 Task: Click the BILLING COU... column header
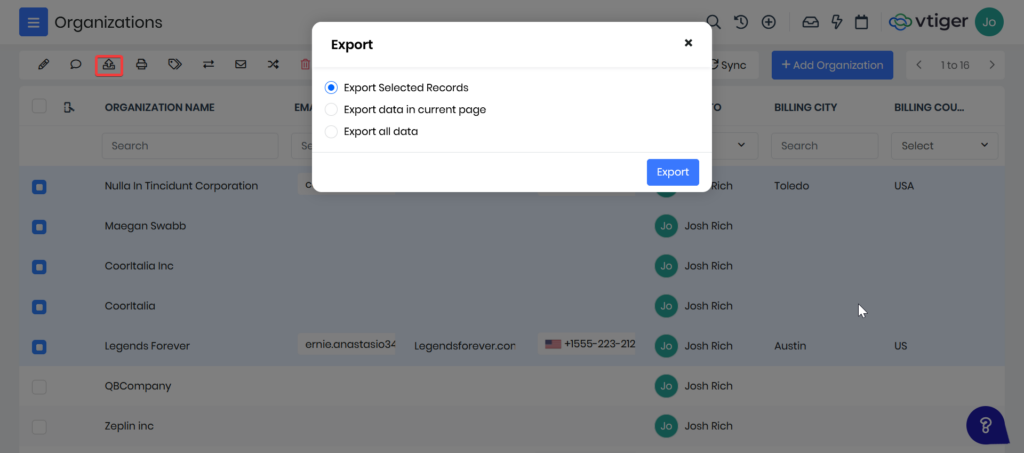click(929, 107)
